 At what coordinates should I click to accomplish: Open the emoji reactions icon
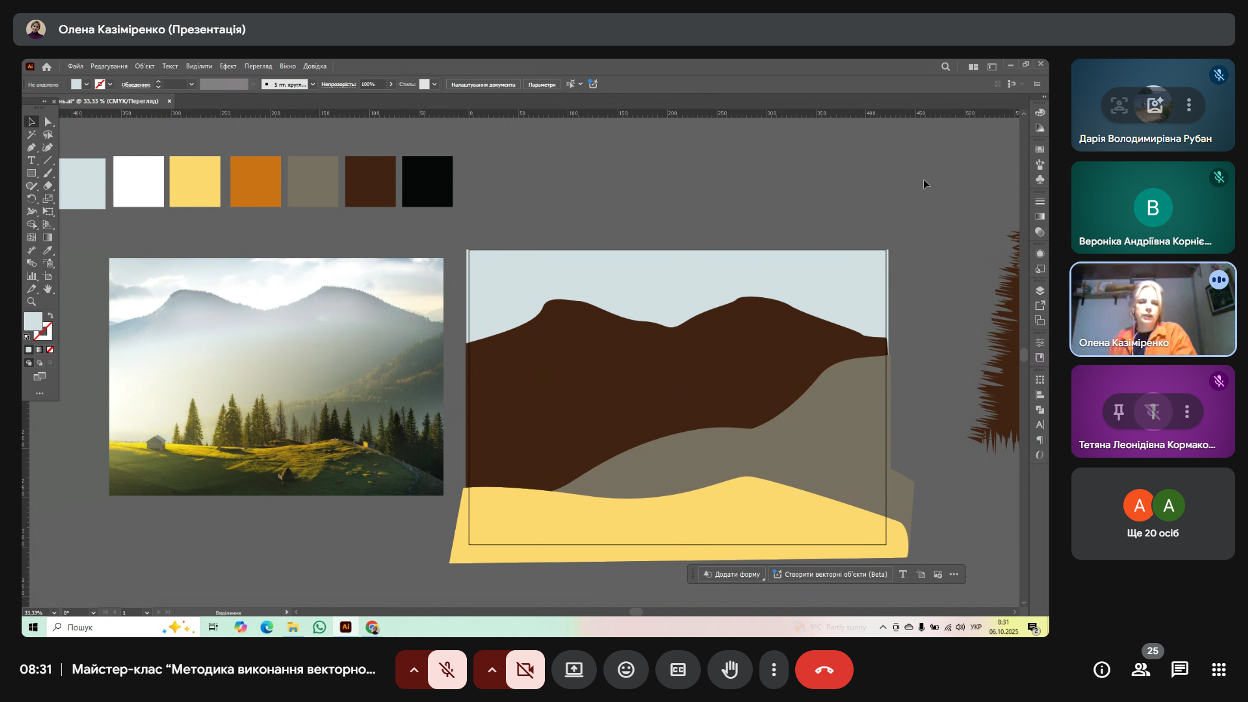[626, 670]
